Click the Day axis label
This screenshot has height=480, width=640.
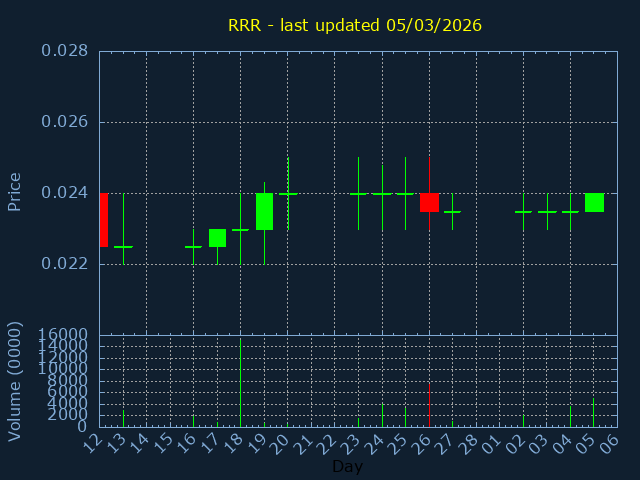(x=347, y=467)
